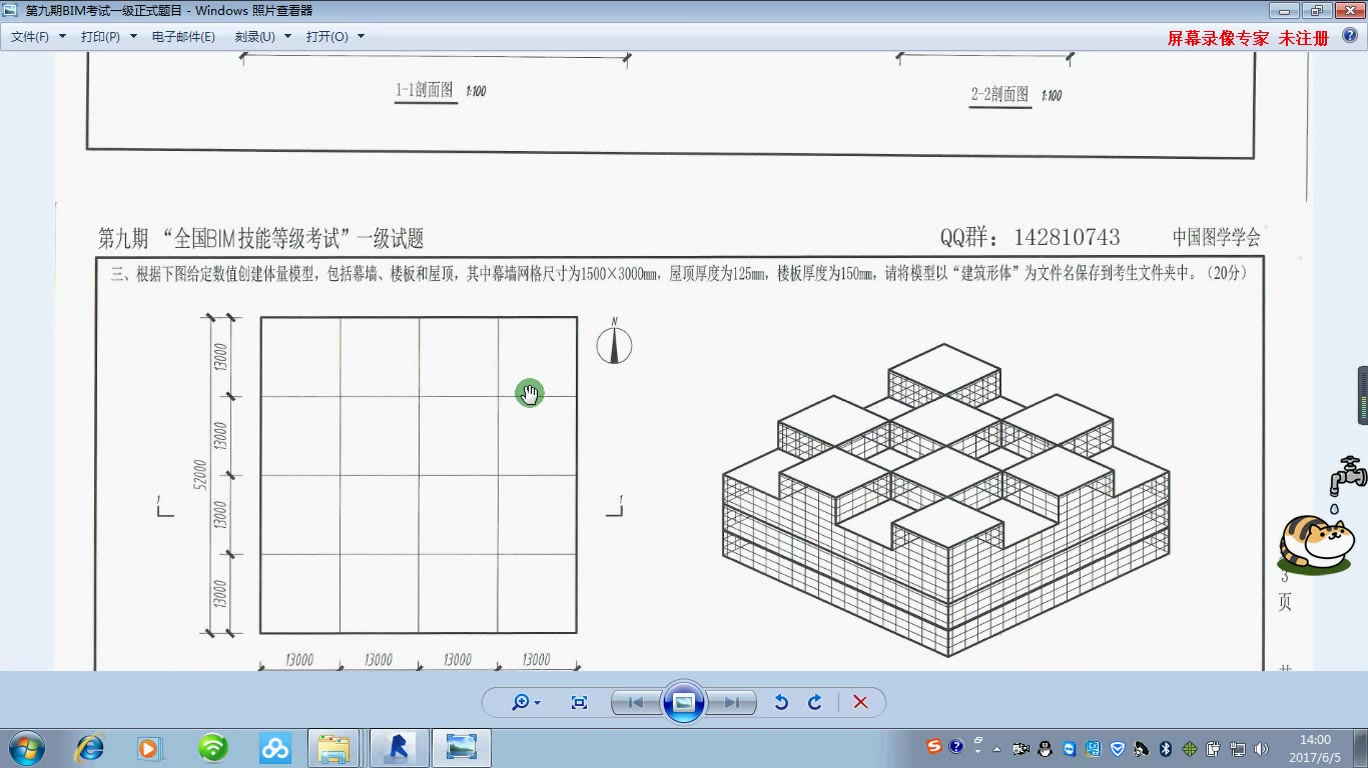Mute audio via the volume tray icon
This screenshot has height=768, width=1368.
[1259, 750]
